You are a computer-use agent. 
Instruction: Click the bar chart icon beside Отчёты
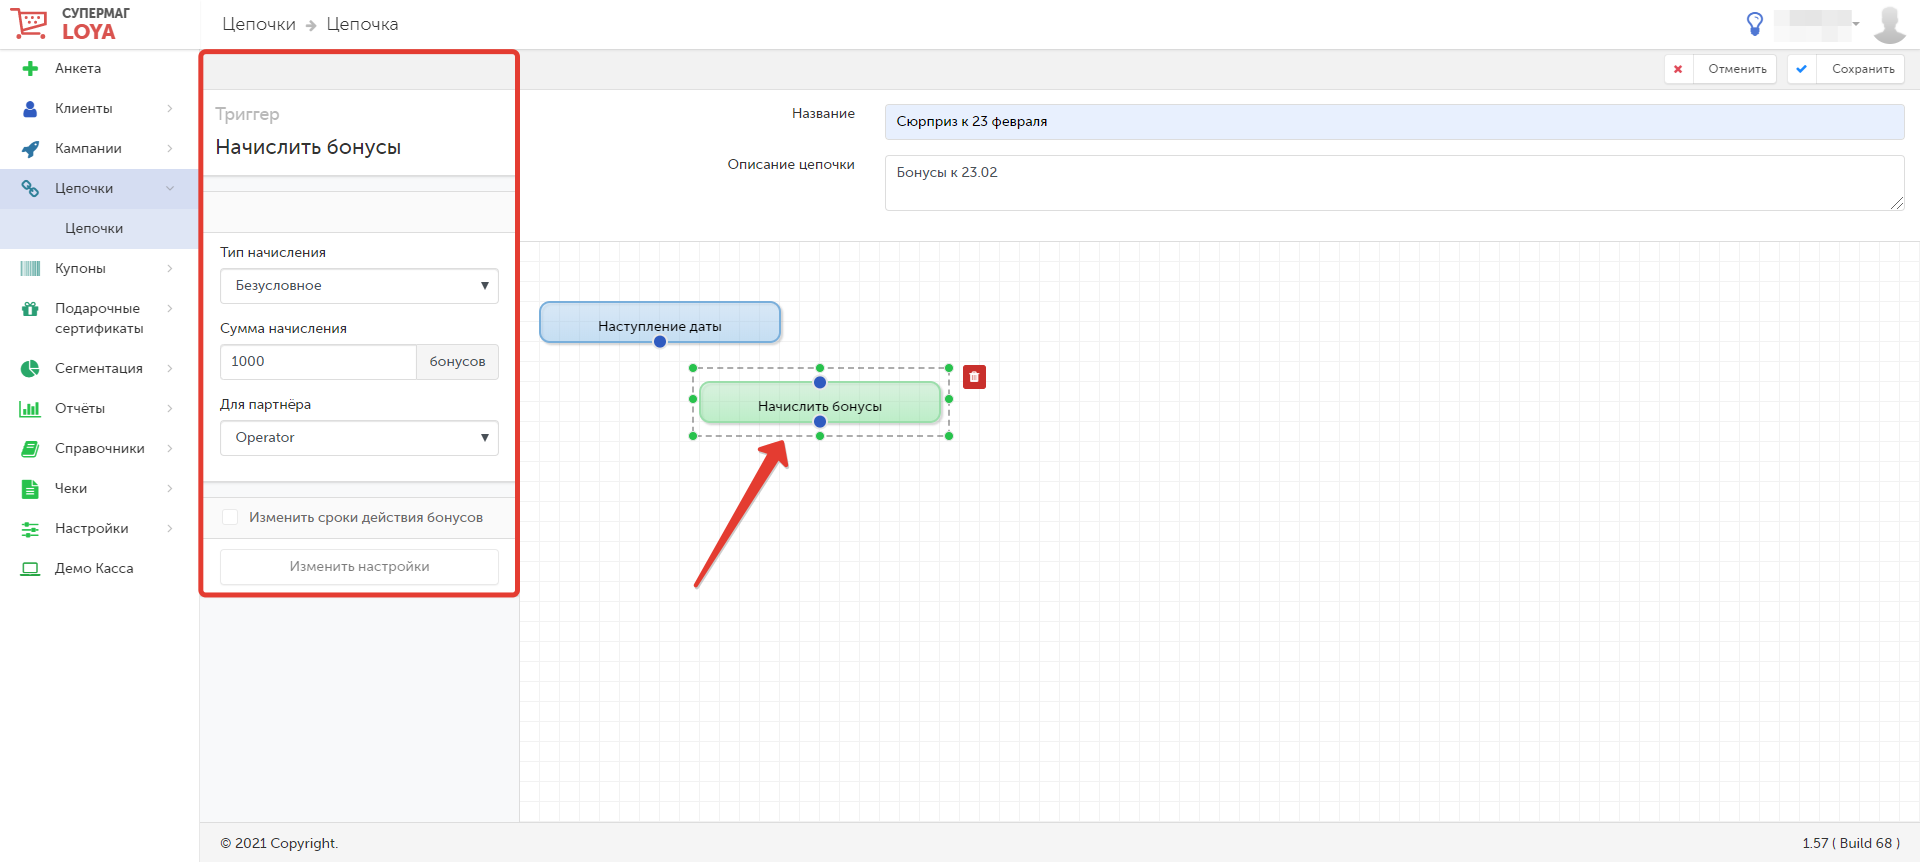point(30,409)
